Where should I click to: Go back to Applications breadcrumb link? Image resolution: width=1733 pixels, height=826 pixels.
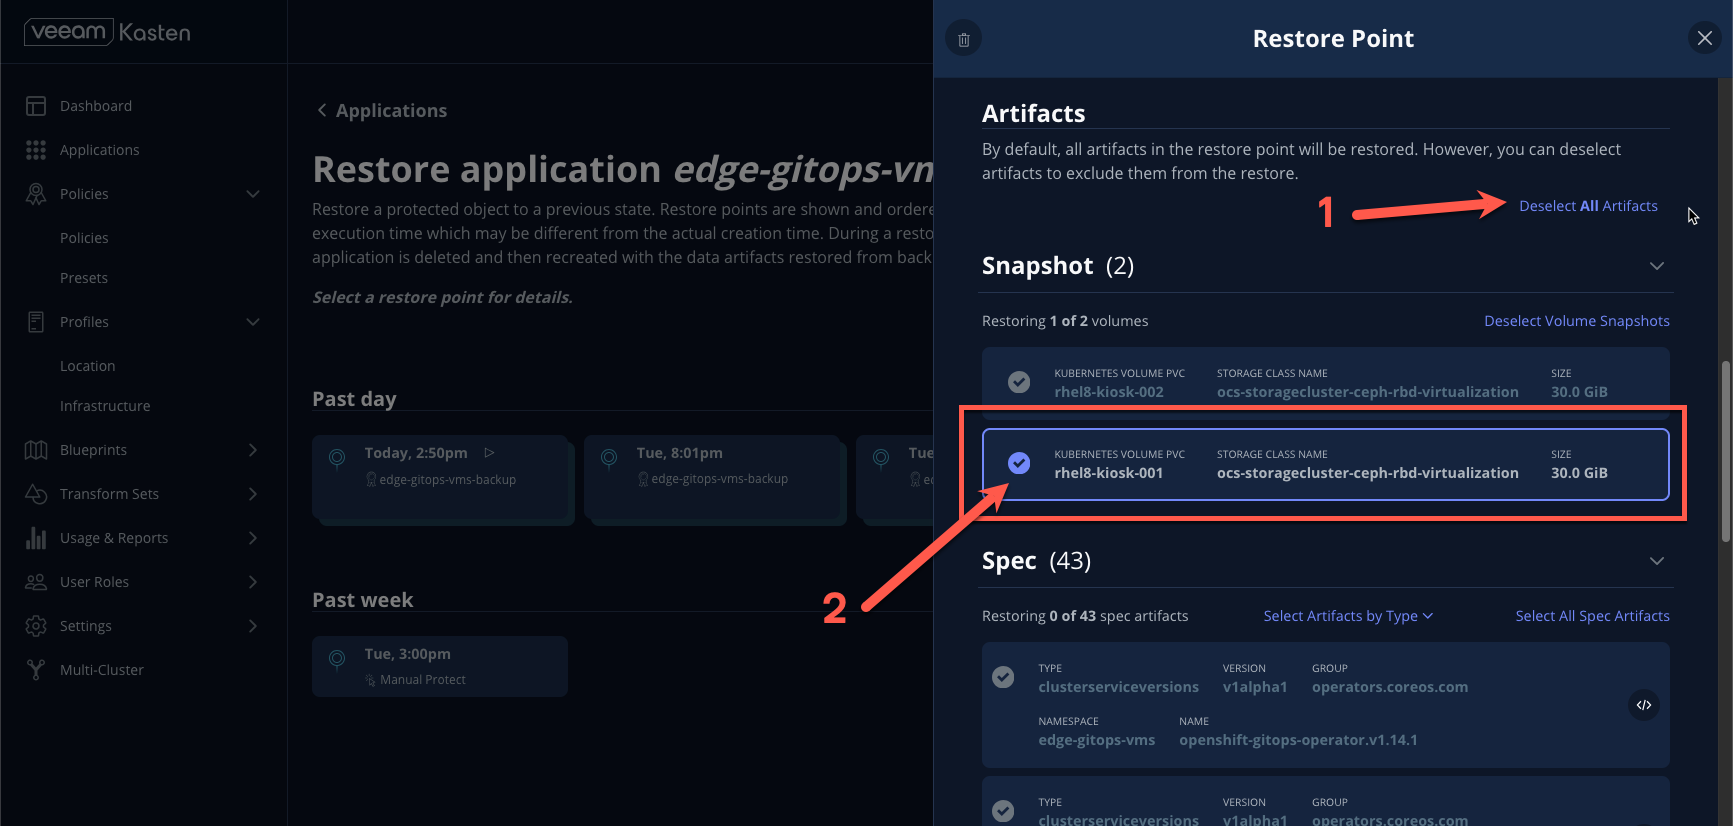(391, 110)
